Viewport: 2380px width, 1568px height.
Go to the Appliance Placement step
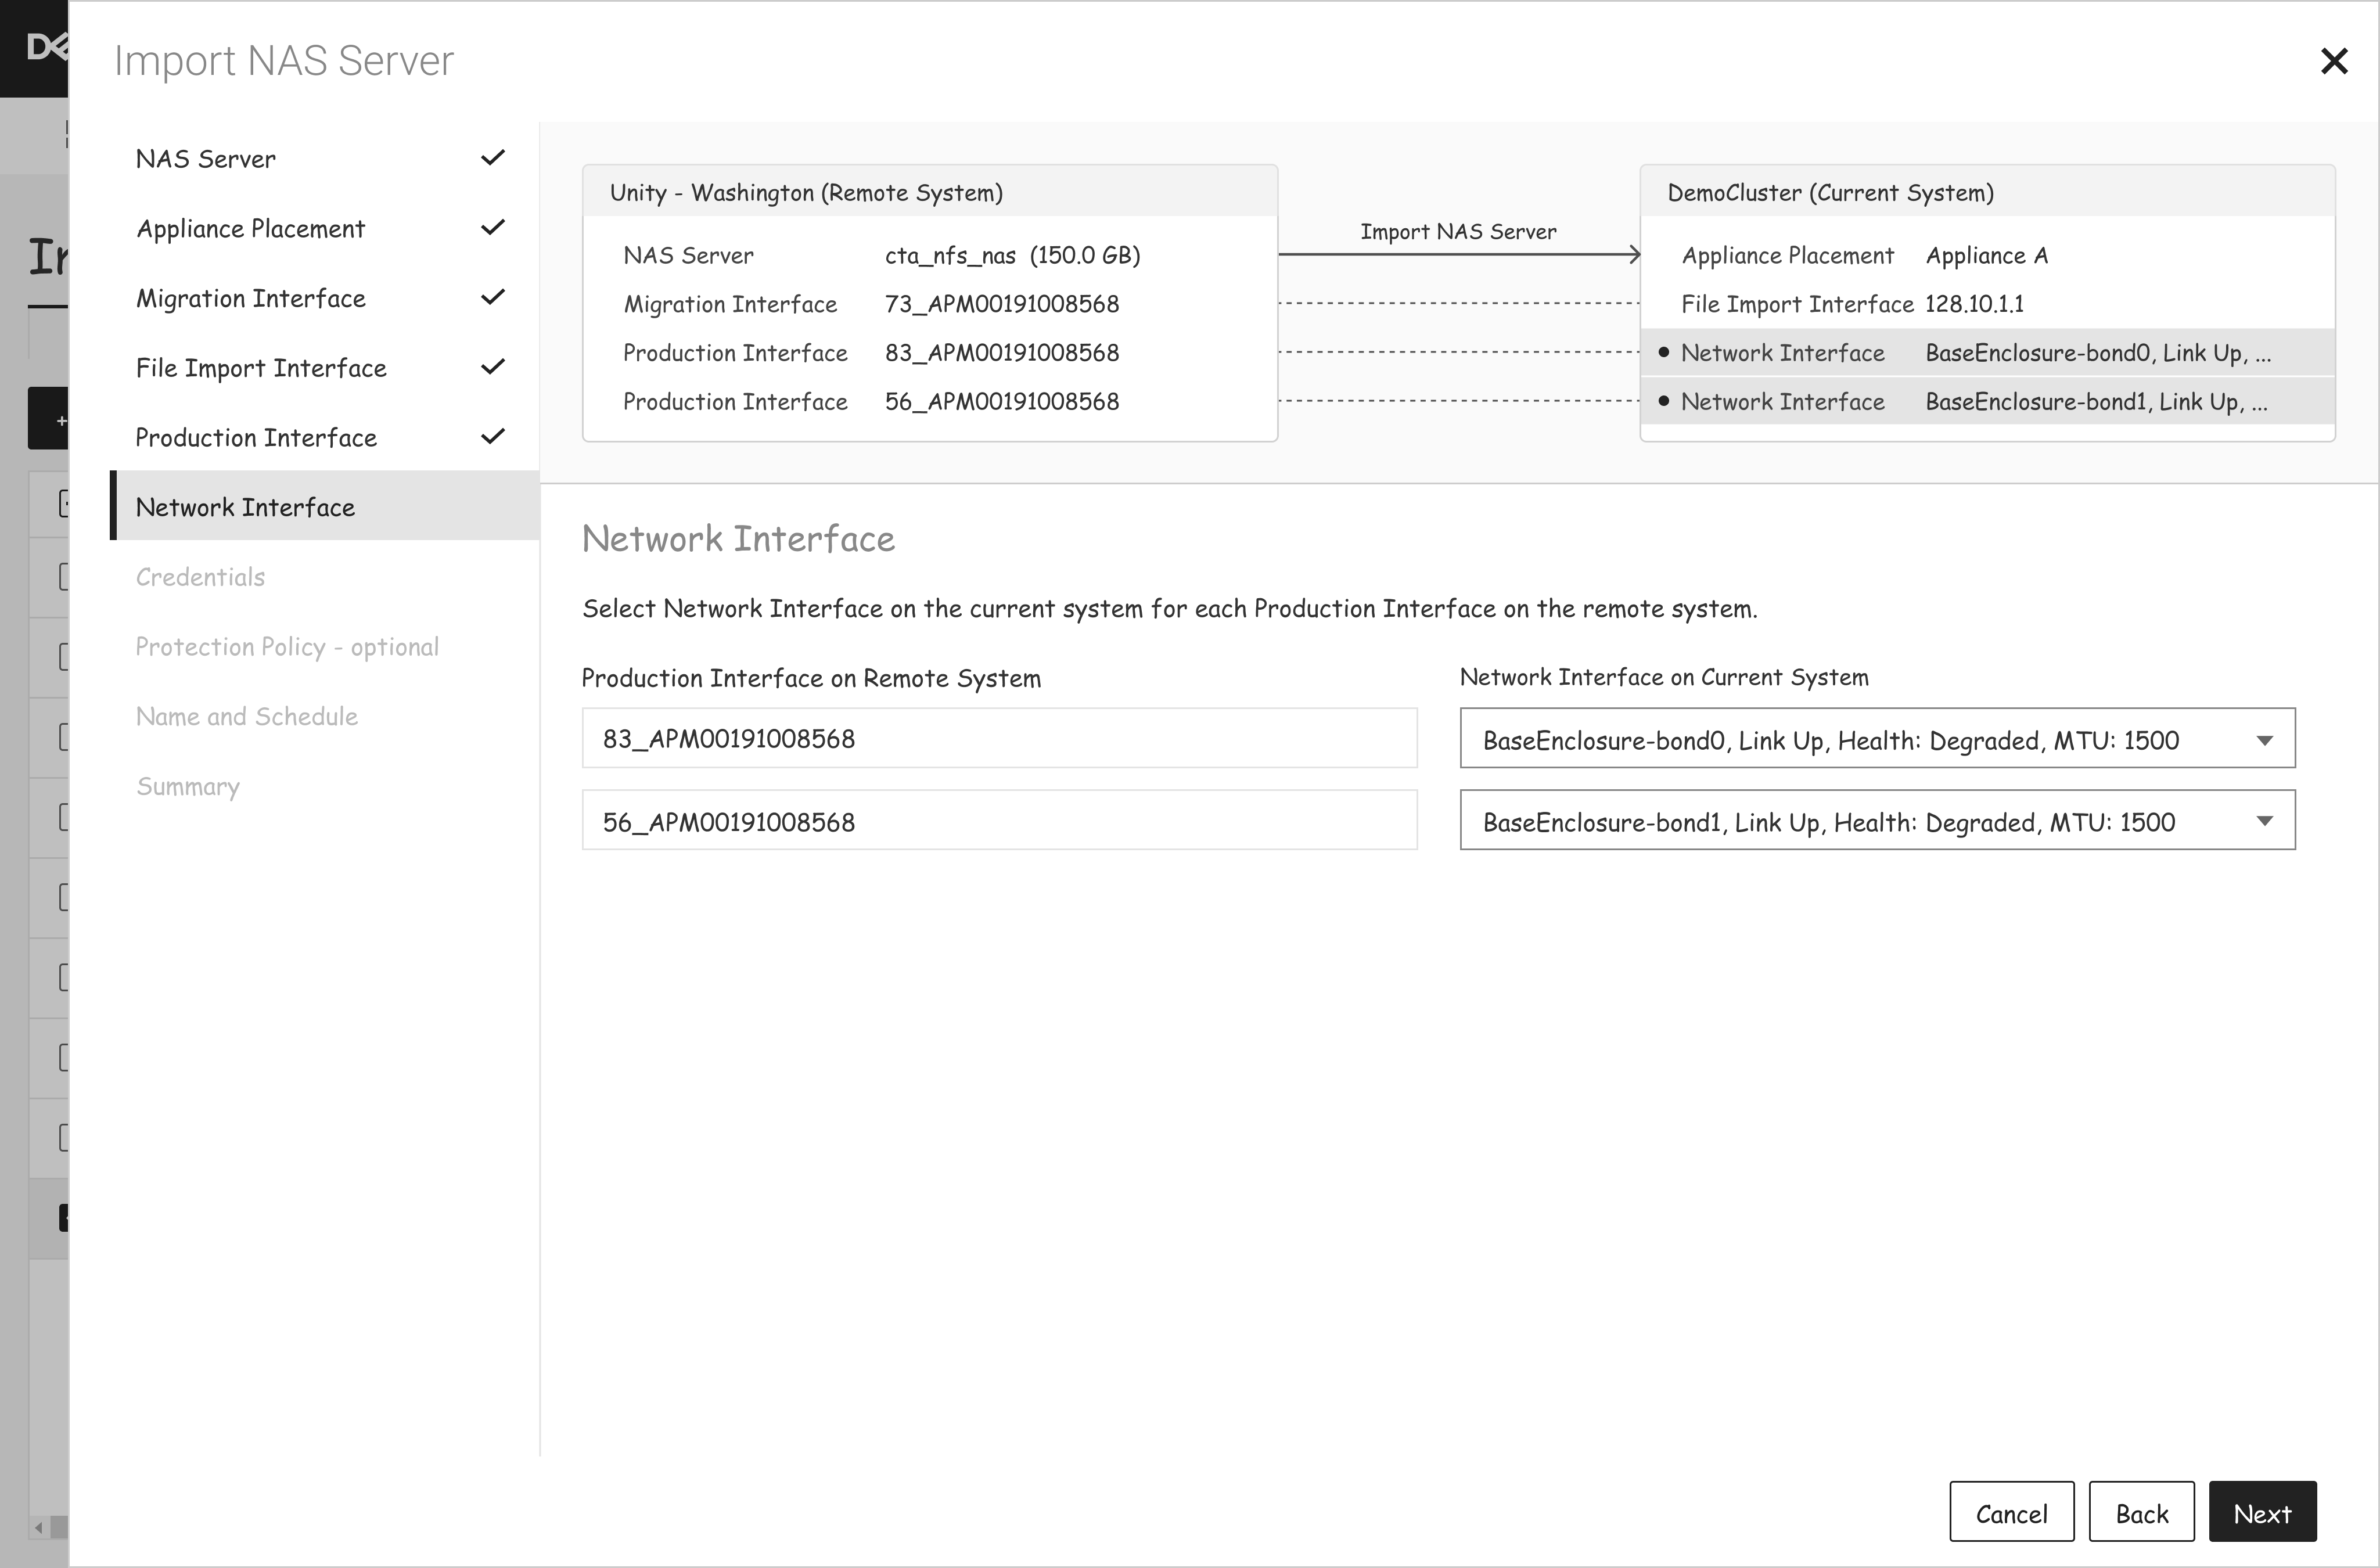point(251,229)
